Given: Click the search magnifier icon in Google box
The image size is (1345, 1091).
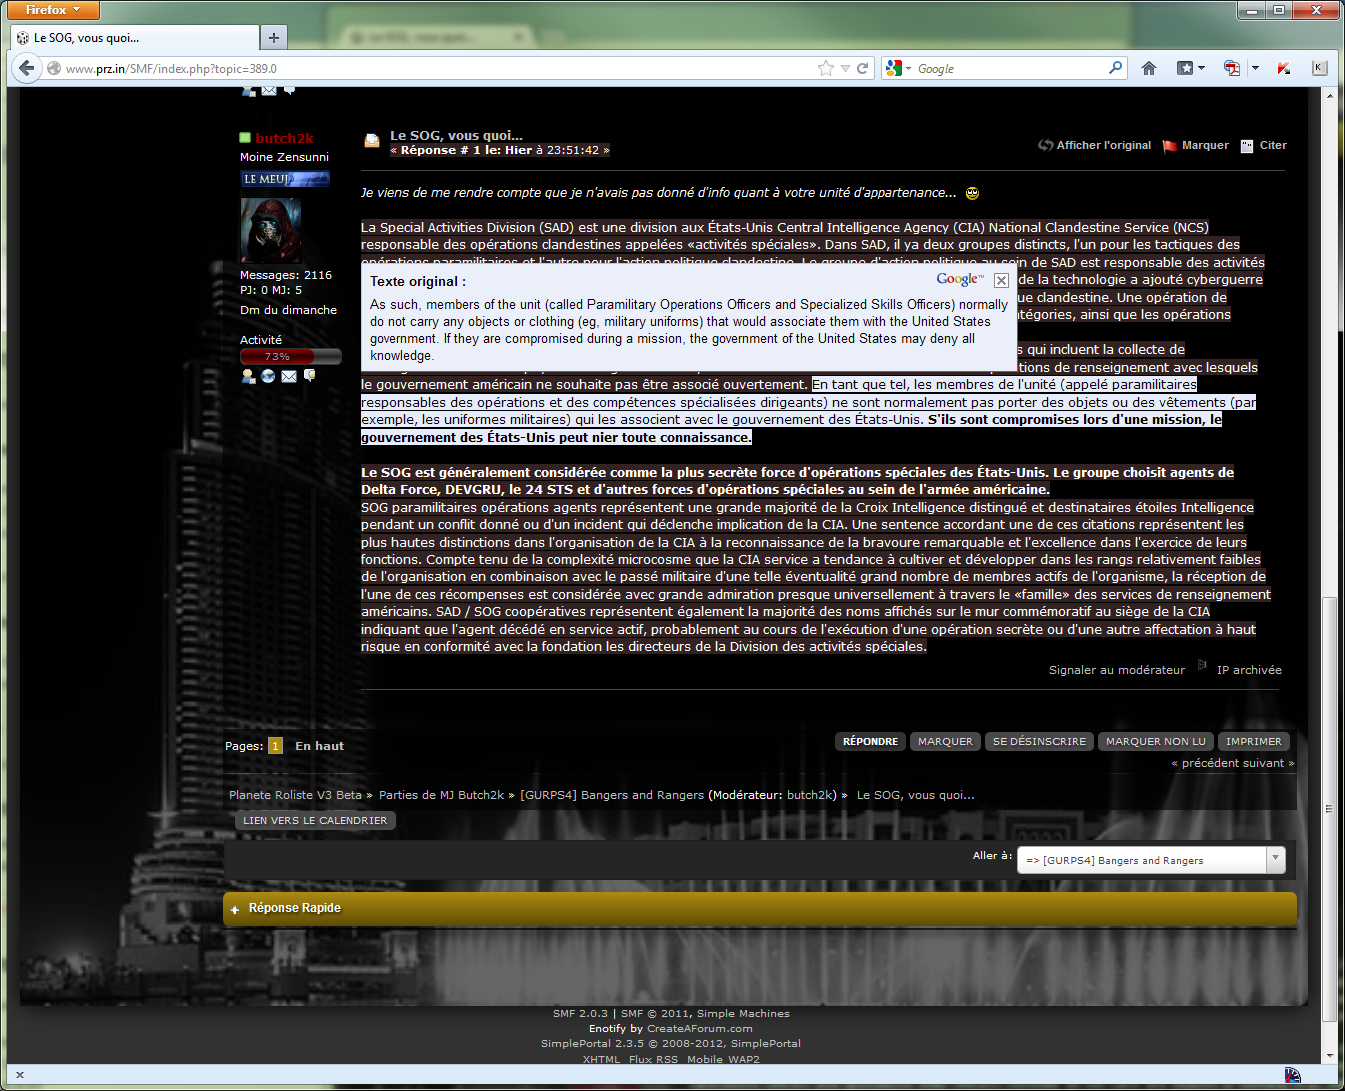Looking at the screenshot, I should click(x=1115, y=68).
